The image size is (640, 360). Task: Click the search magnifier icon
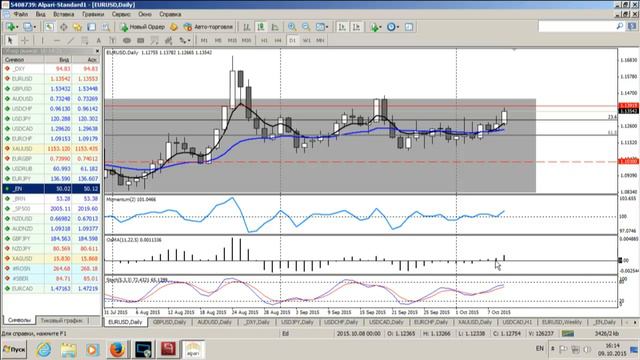click(619, 27)
